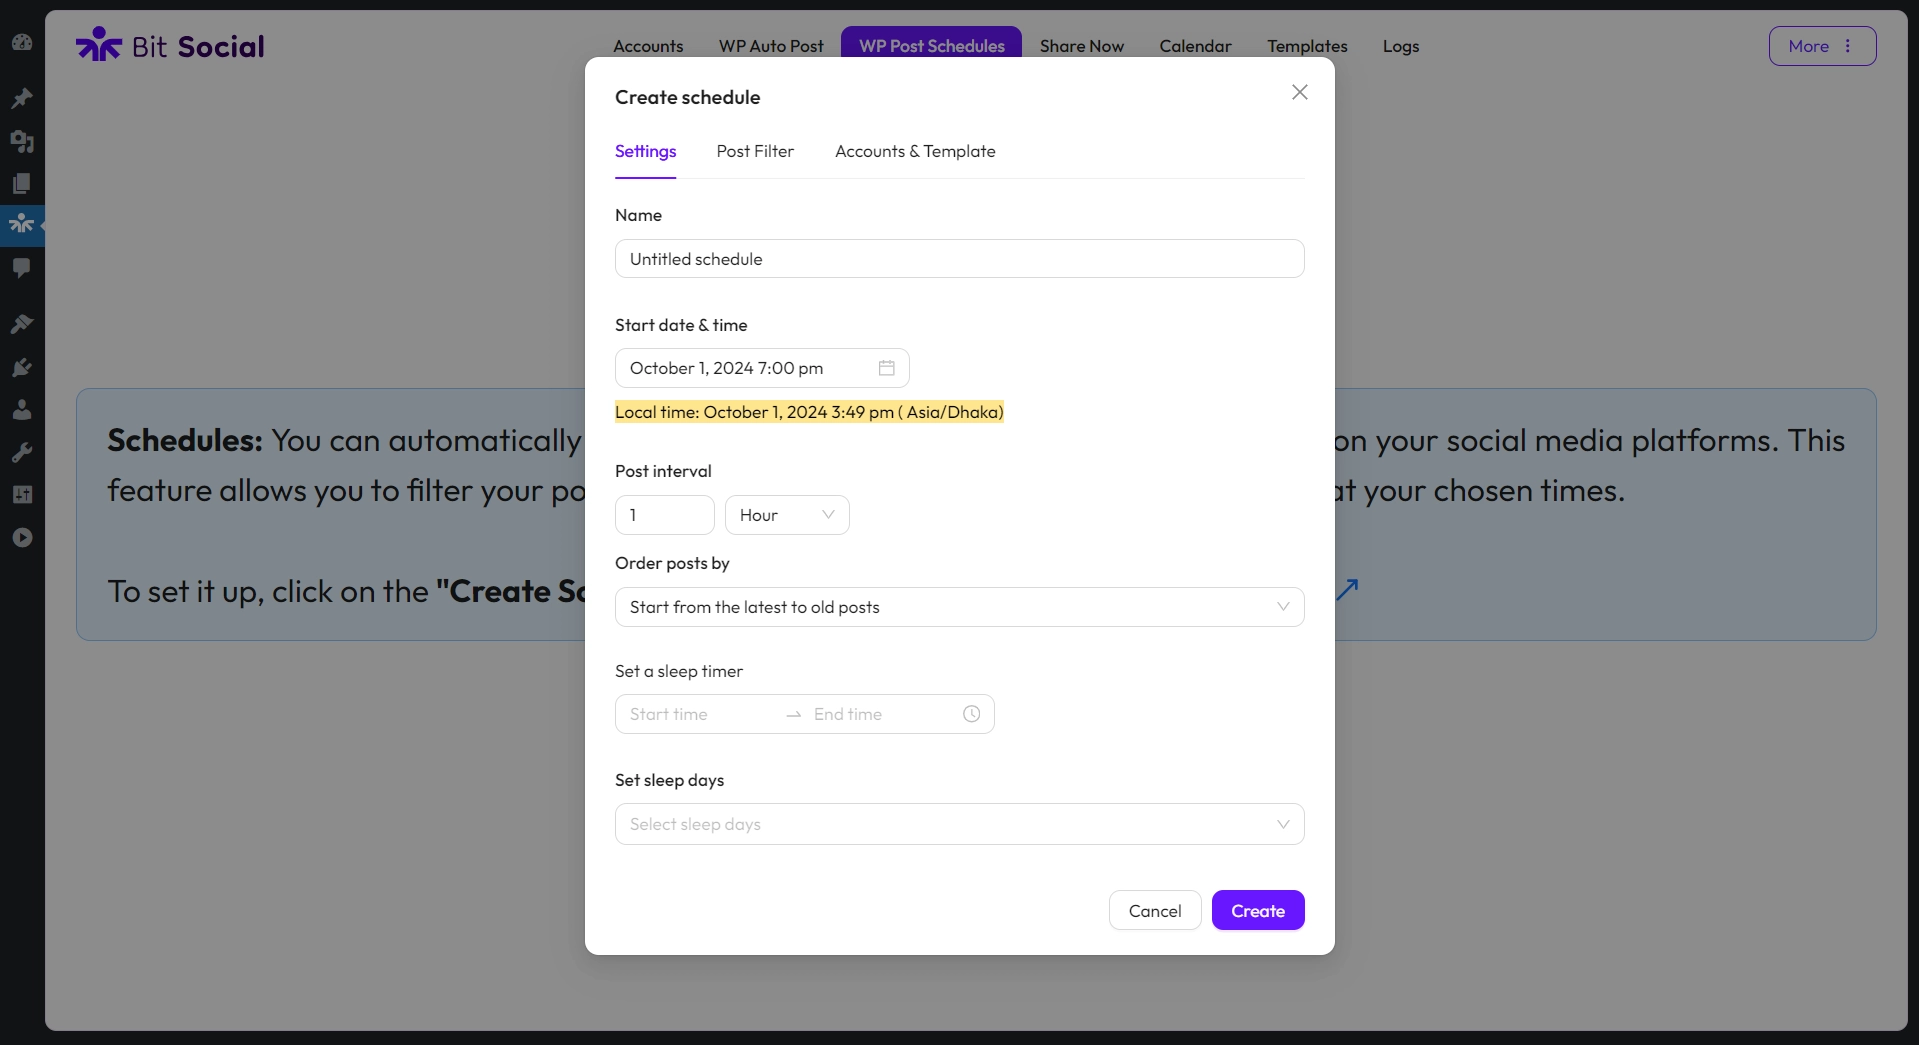Open the Comments icon in sidebar
This screenshot has height=1045, width=1919.
[22, 268]
